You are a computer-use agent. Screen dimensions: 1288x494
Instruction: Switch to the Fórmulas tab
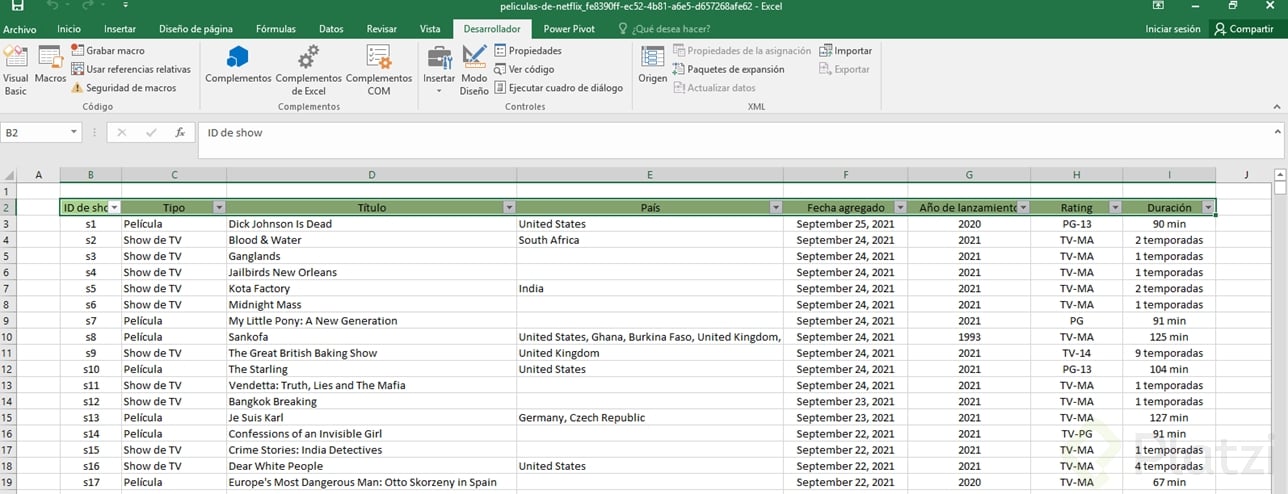(x=276, y=29)
